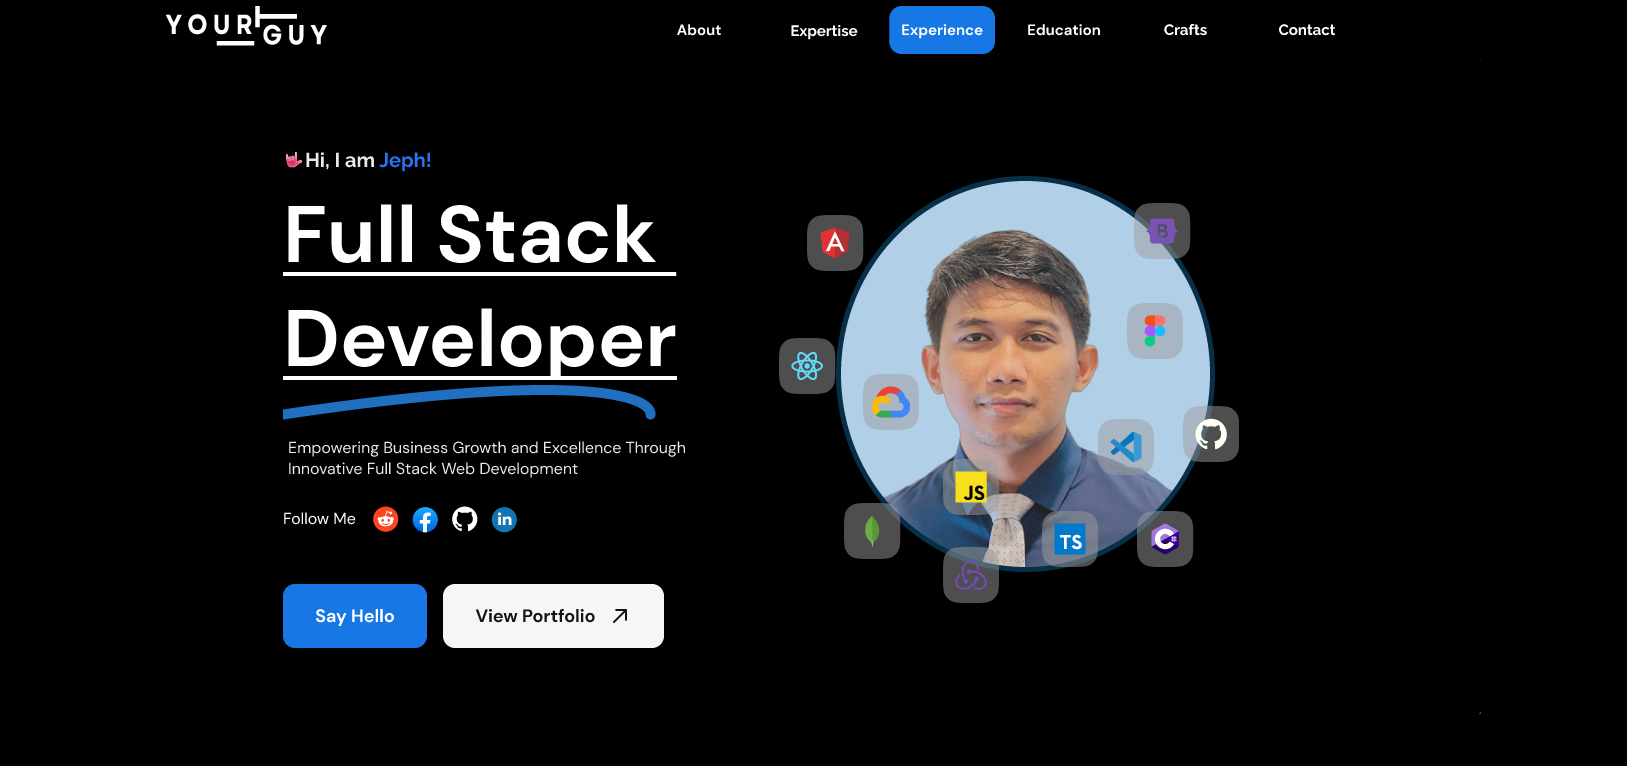Click the "Developer" heading text
Image resolution: width=1627 pixels, height=766 pixels.
pos(481,340)
